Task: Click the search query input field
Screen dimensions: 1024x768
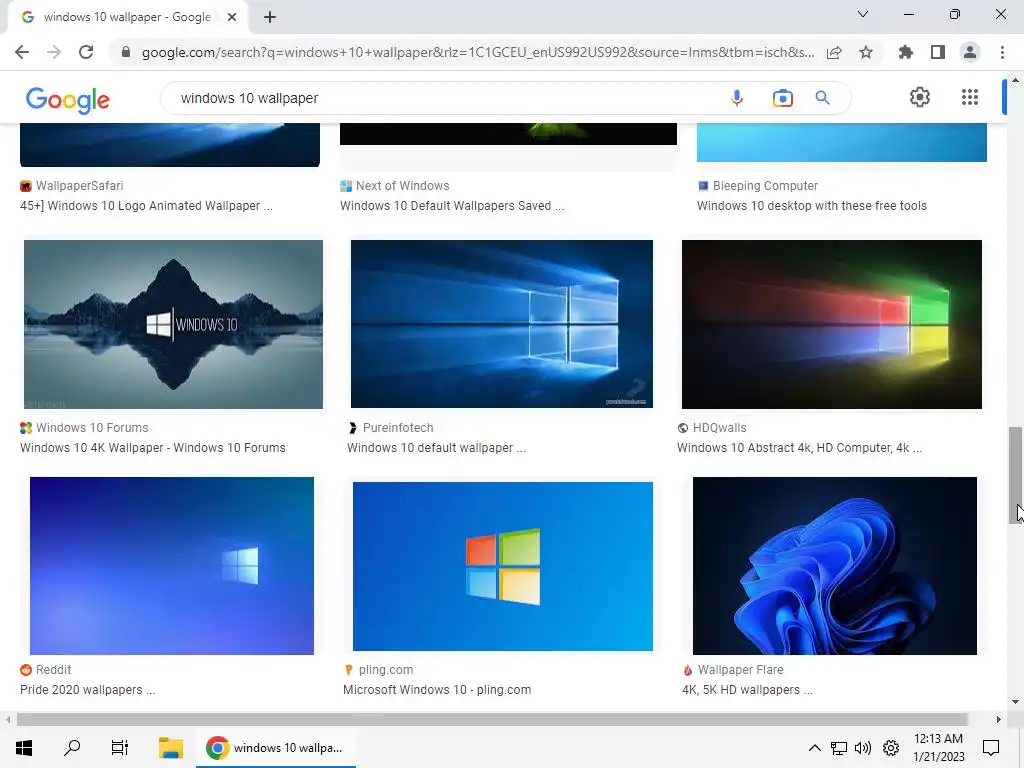Action: pyautogui.click(x=444, y=98)
